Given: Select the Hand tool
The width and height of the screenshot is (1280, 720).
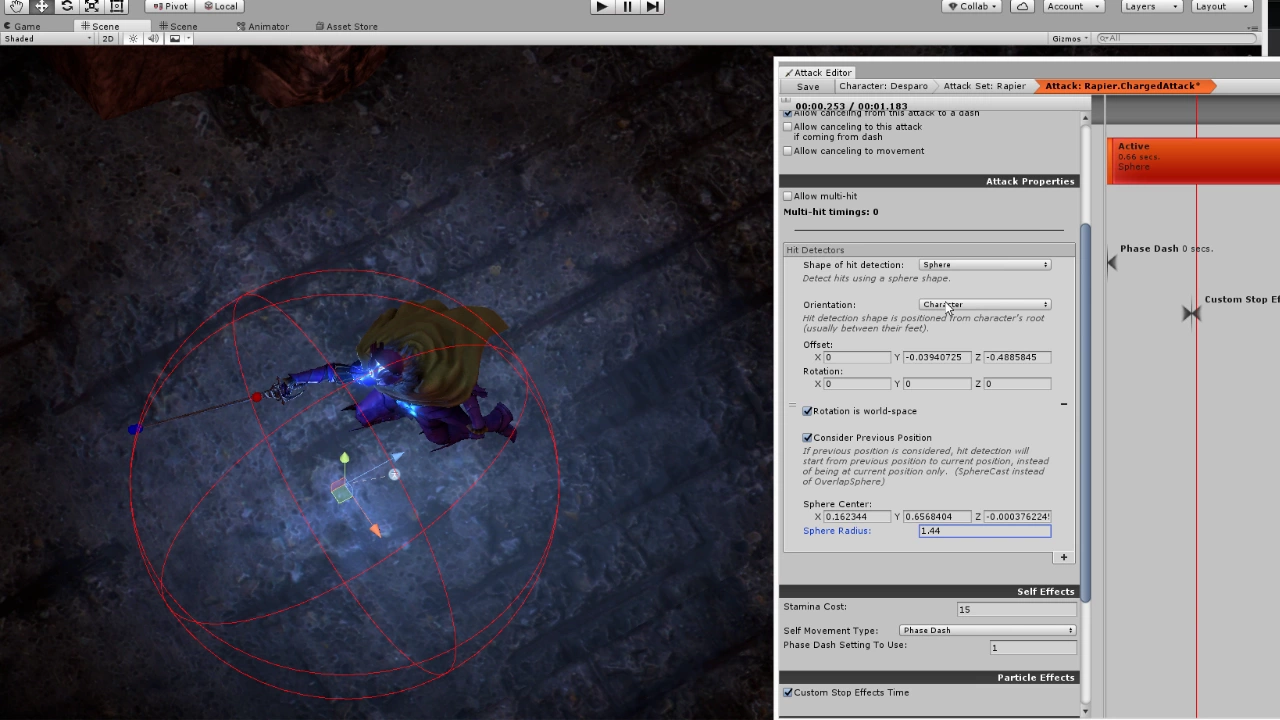Looking at the screenshot, I should [x=17, y=6].
